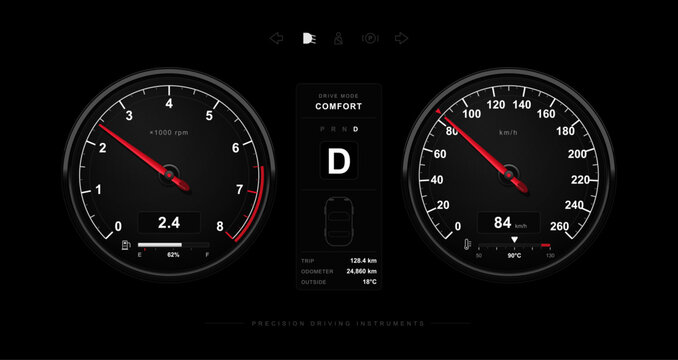Click number 7 on the tachometer
The height and width of the screenshot is (360, 678).
click(240, 190)
